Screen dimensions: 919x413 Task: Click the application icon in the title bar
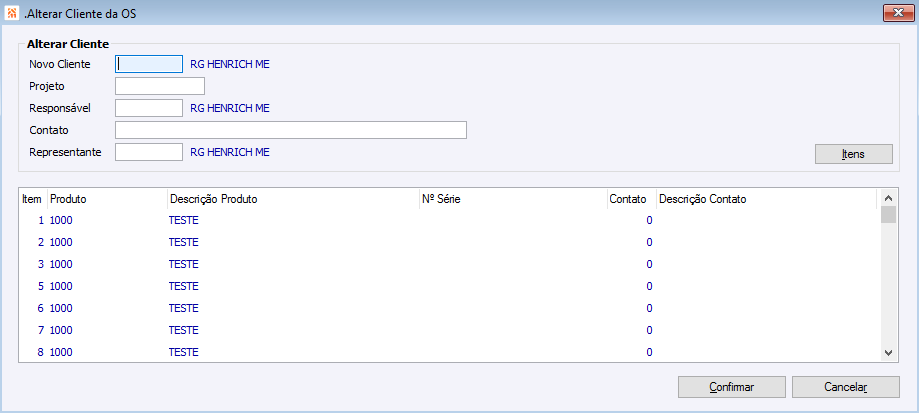click(x=11, y=13)
